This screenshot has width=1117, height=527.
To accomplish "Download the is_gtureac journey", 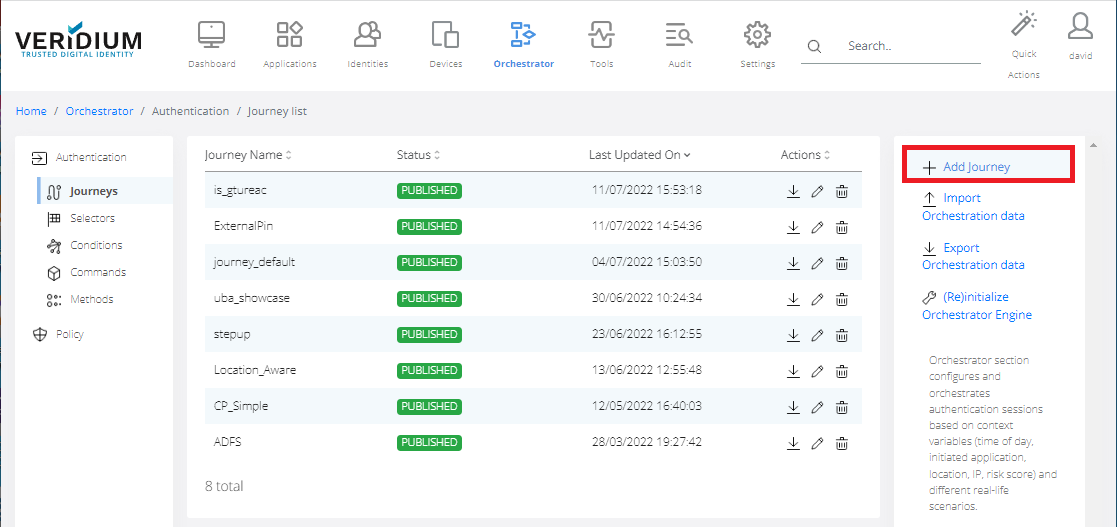I will click(x=793, y=191).
